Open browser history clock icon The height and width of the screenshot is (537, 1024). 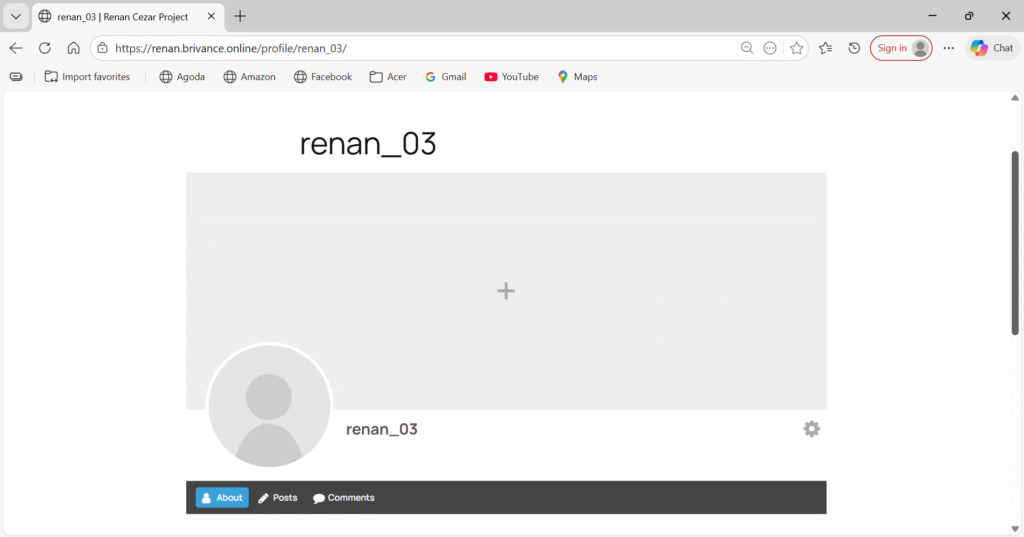(854, 48)
